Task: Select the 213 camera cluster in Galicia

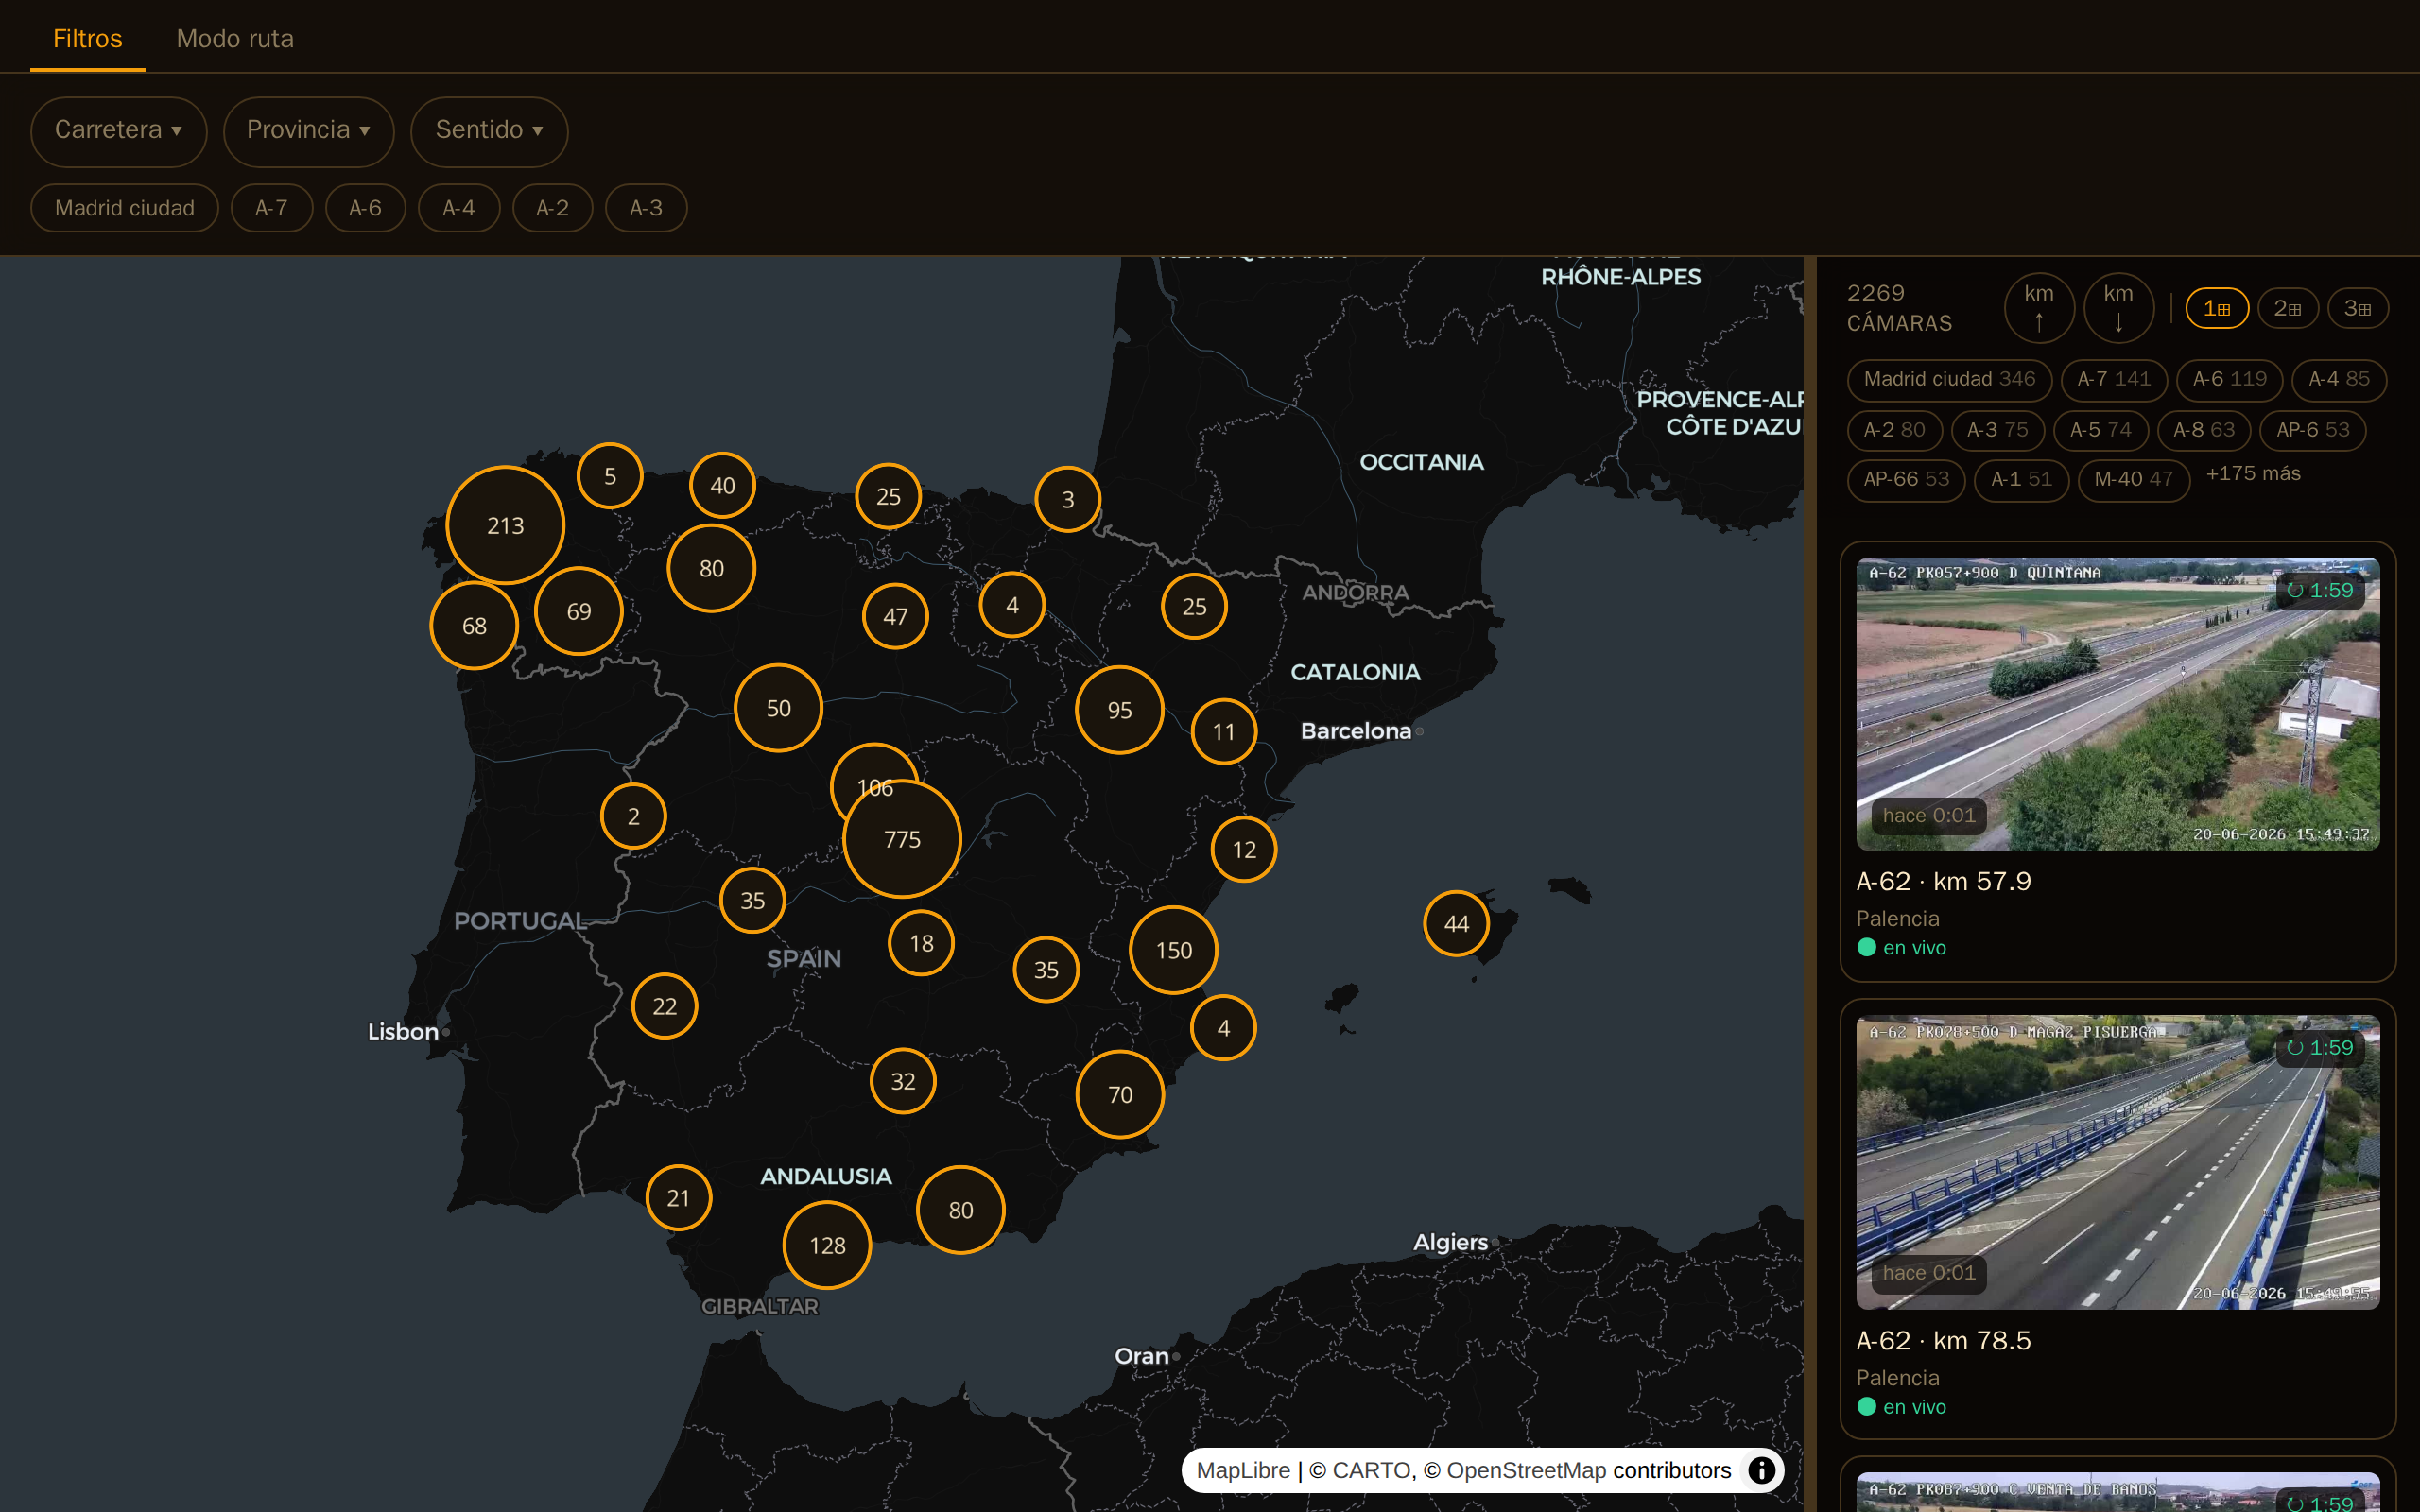Action: pos(505,525)
